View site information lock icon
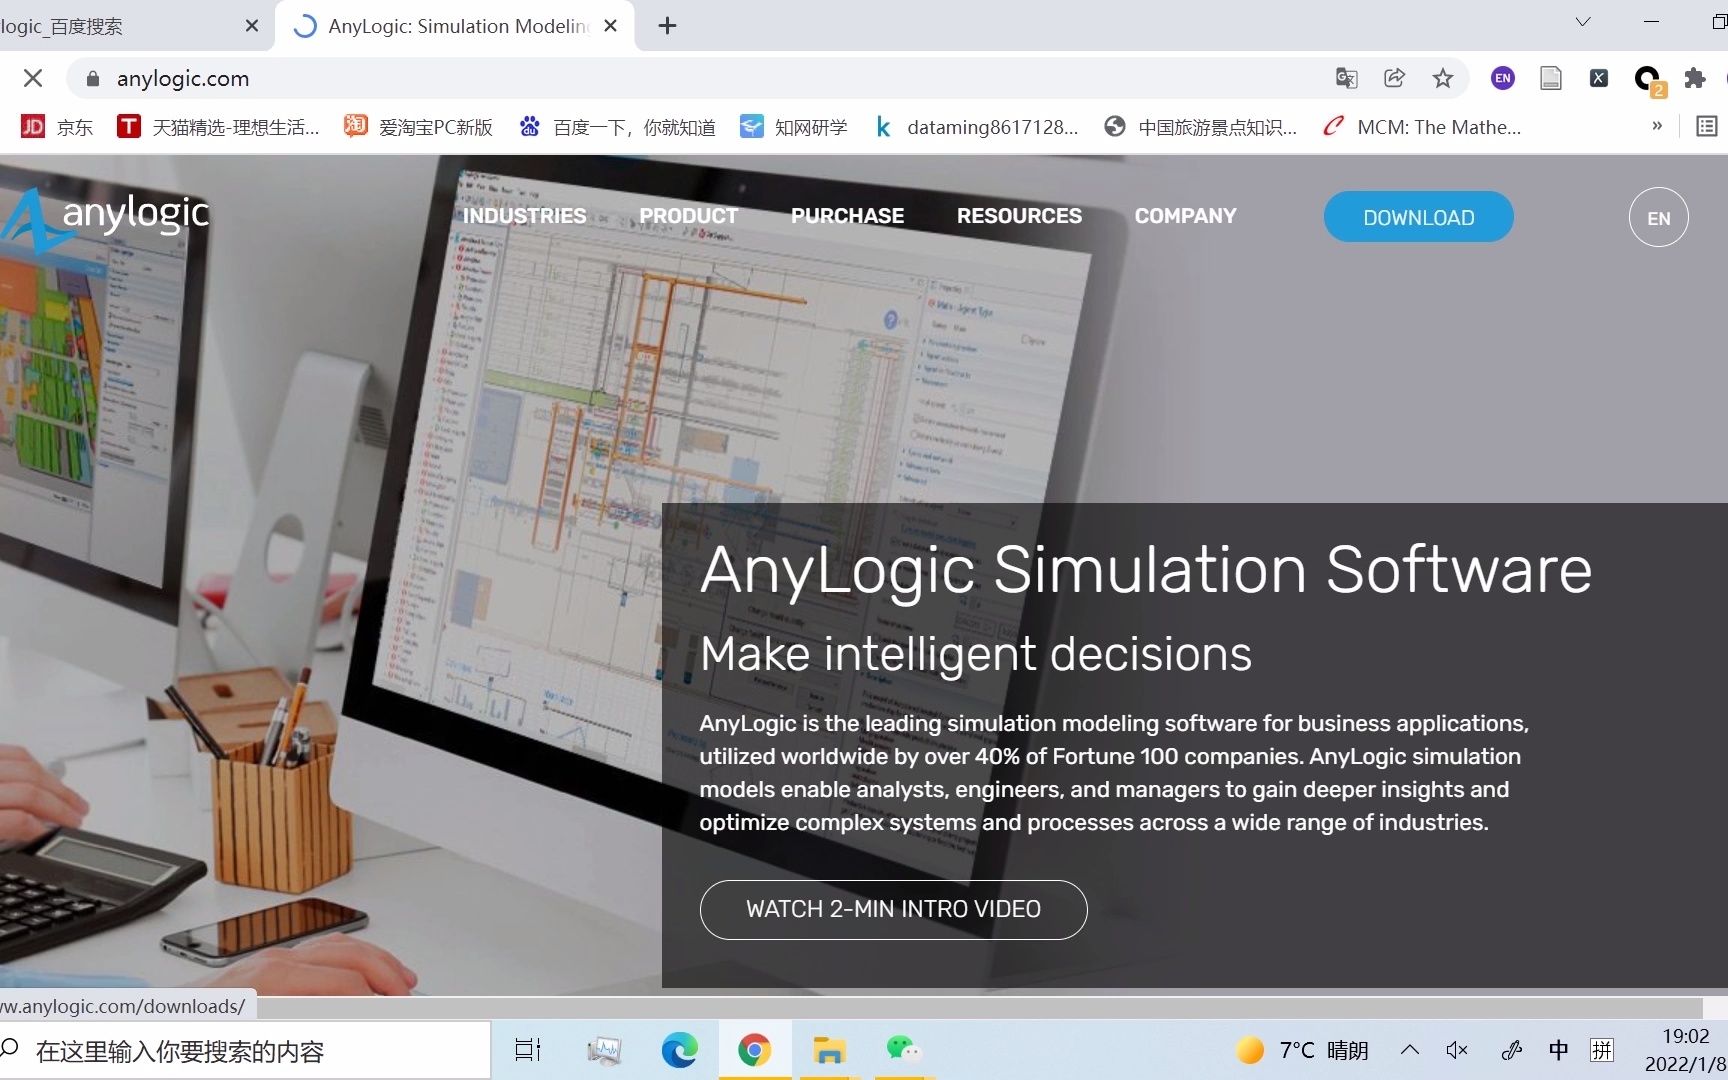Viewport: 1728px width, 1080px height. 93,78
